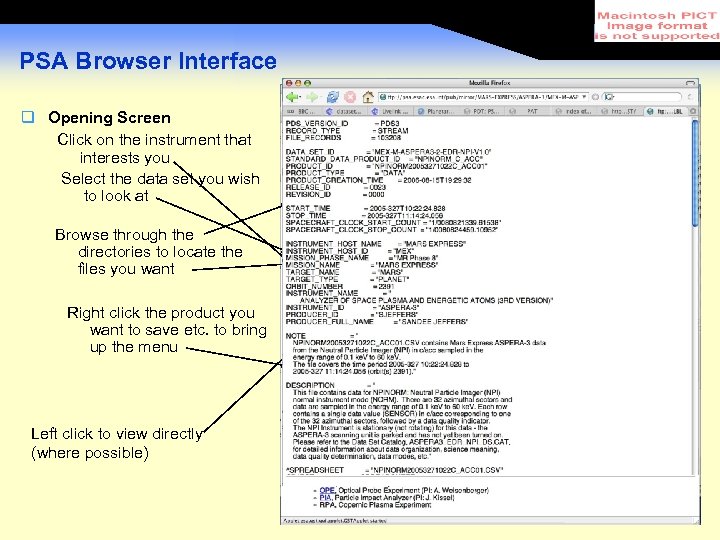720x540 pixels.
Task: Click the SPACECRAFT_CLOCK_START_COUNT line
Action: [393, 222]
